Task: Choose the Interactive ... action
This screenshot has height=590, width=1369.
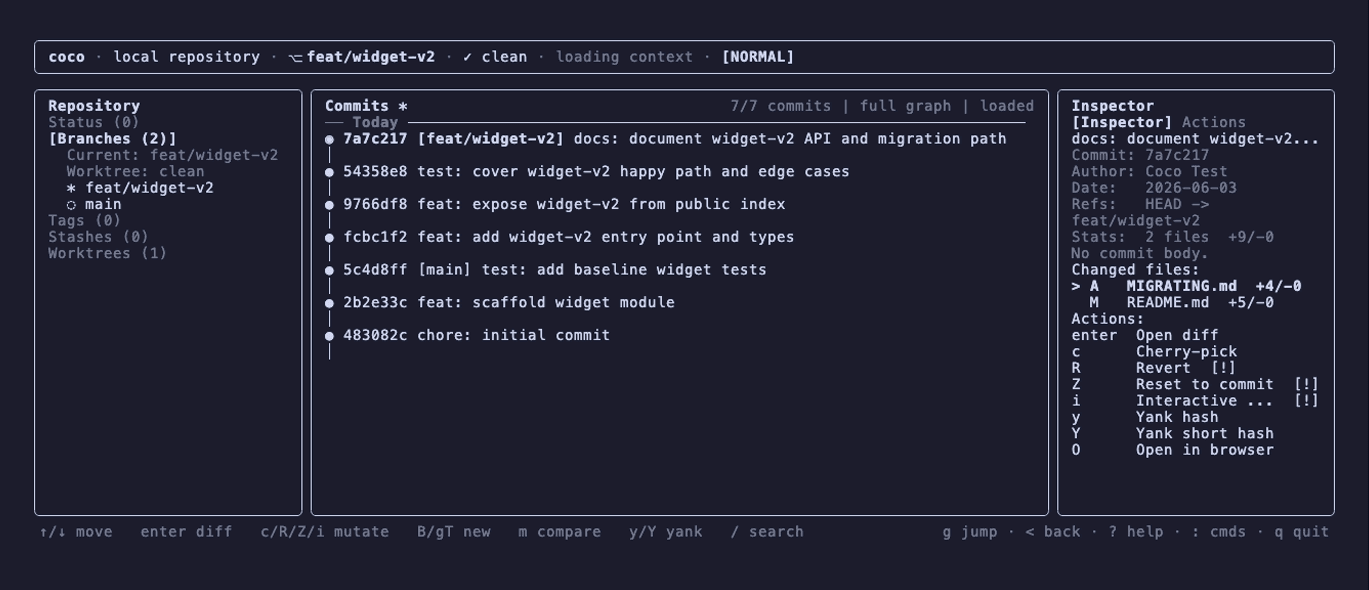Action: [1195, 401]
